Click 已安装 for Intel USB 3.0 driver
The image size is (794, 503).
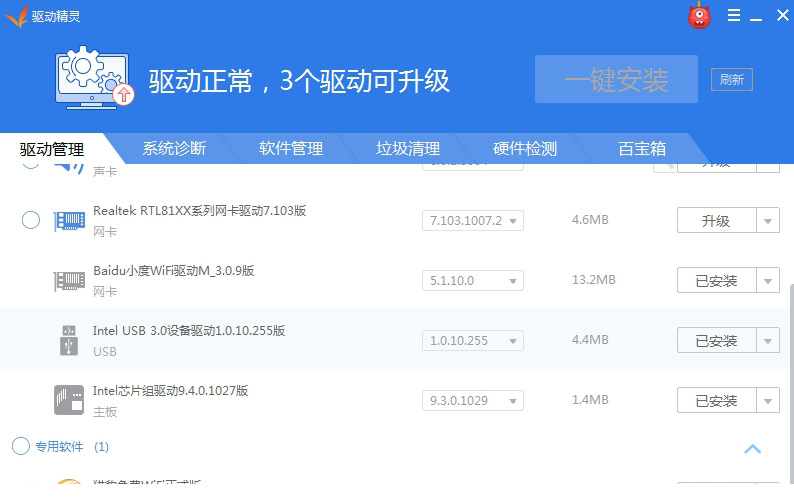[717, 340]
